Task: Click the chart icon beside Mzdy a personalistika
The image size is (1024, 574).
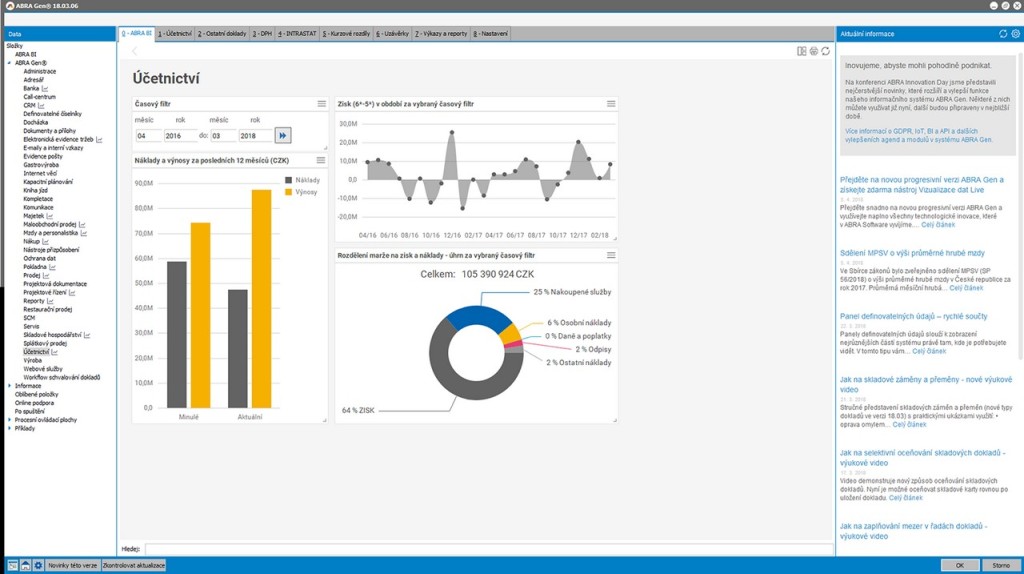Action: click(84, 232)
